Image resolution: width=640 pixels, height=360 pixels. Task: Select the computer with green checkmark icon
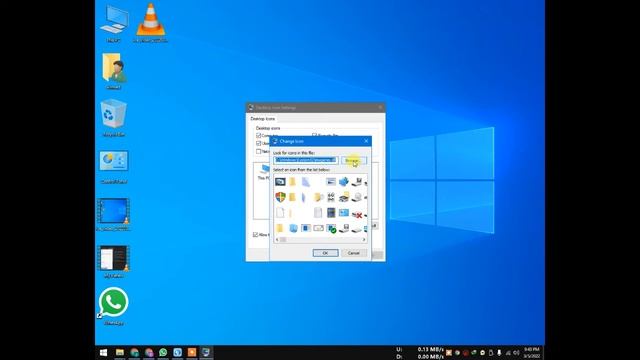(x=331, y=229)
